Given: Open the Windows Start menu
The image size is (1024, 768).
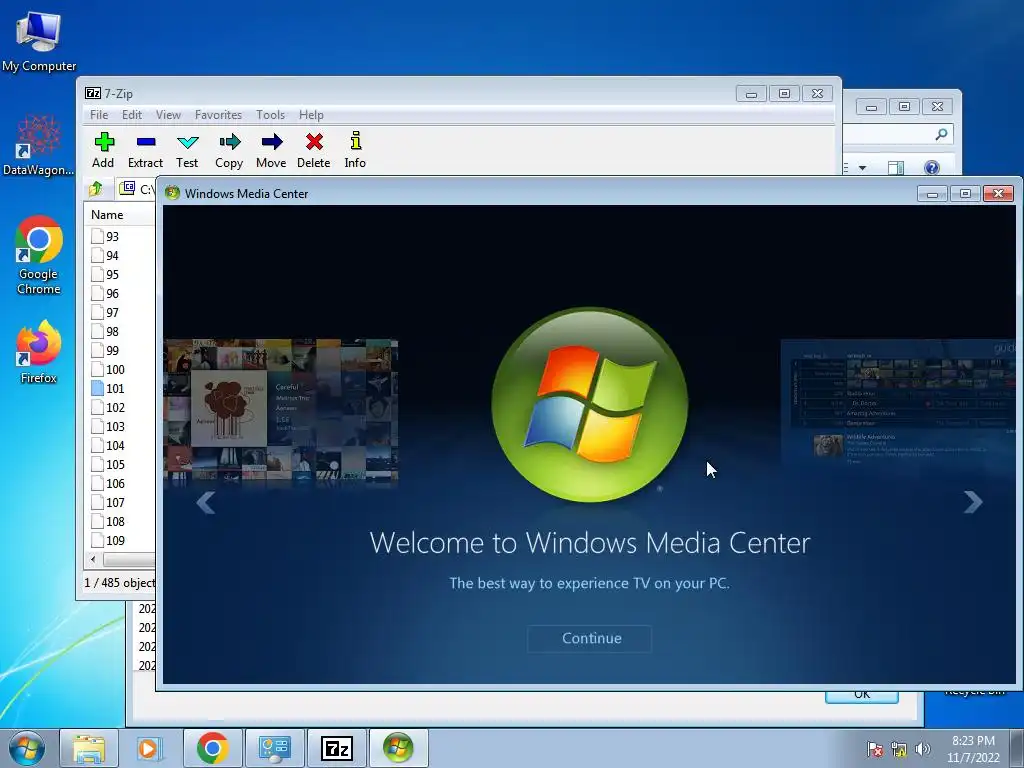Looking at the screenshot, I should (x=27, y=748).
